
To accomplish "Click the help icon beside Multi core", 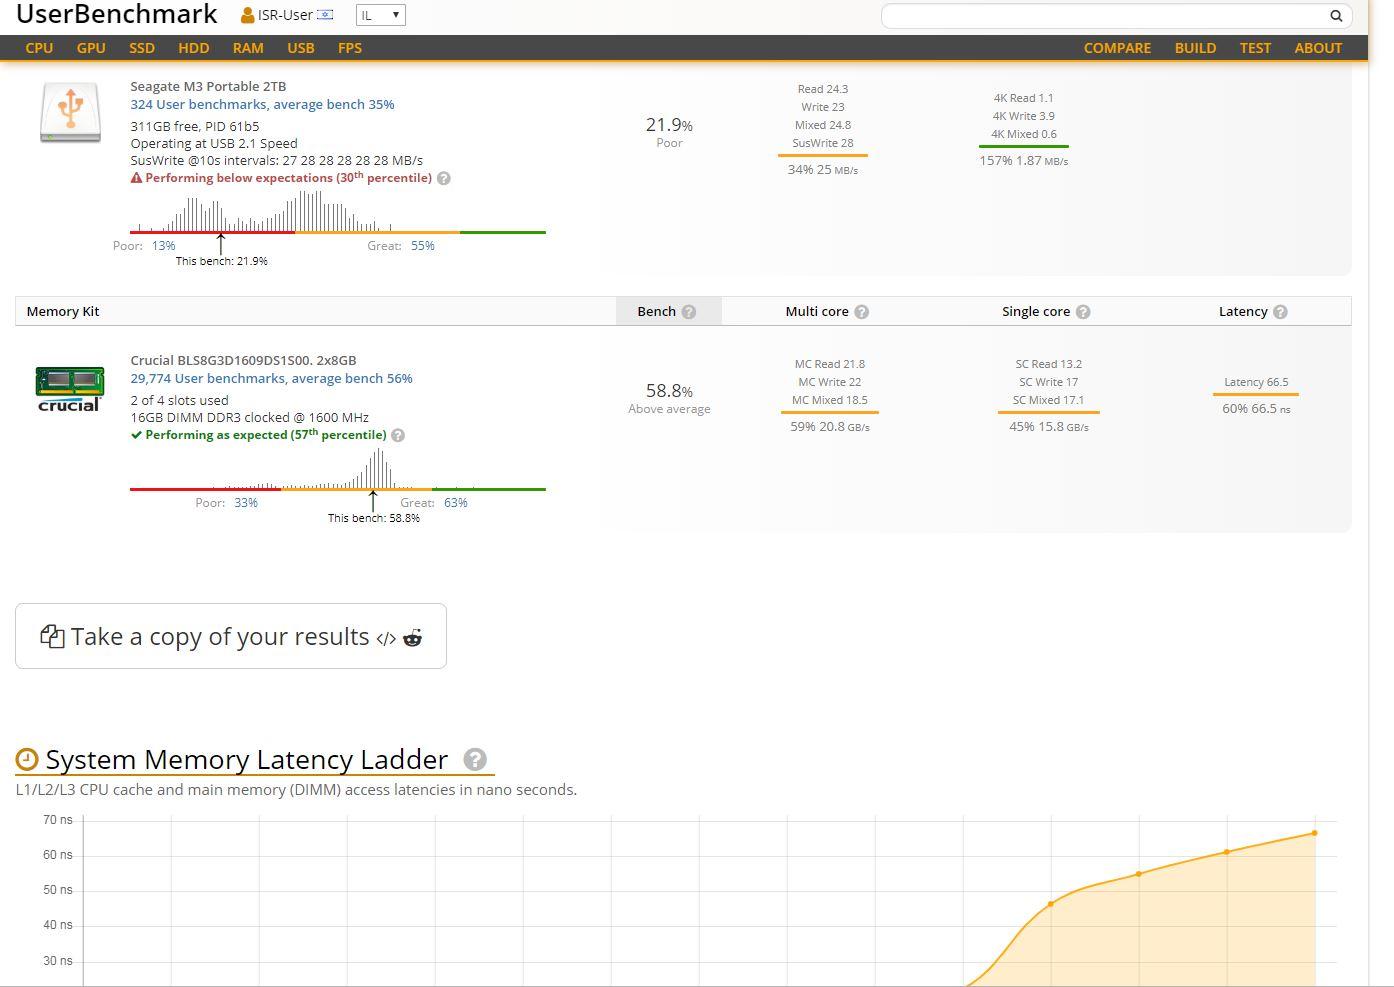I will (x=862, y=312).
